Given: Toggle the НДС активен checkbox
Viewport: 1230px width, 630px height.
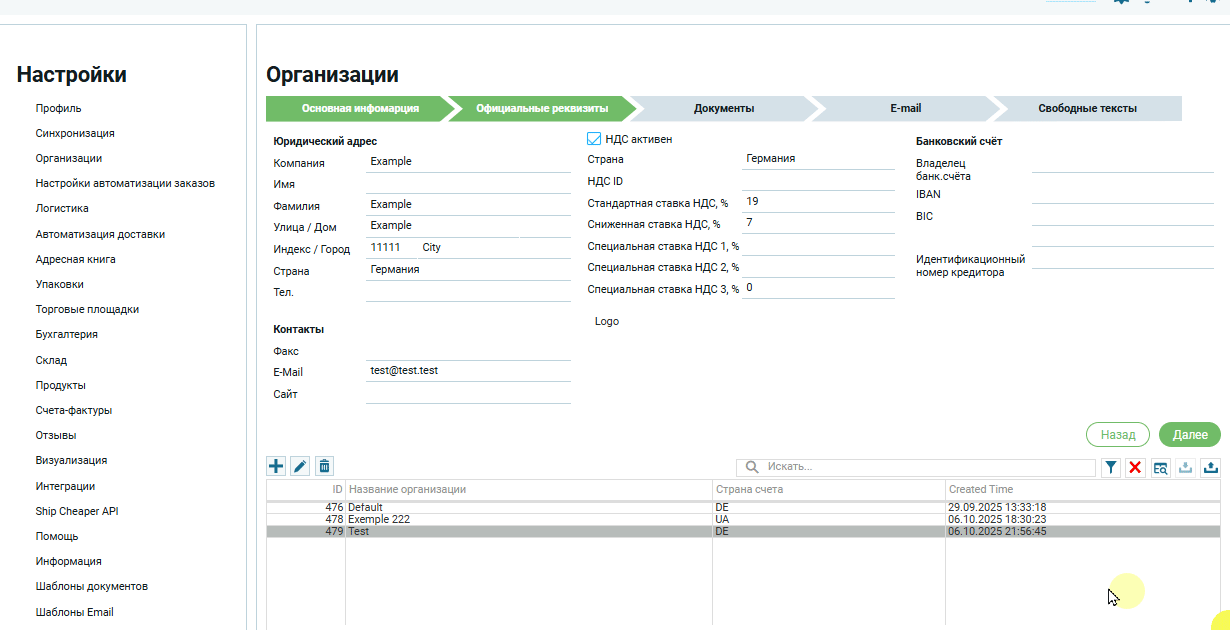Looking at the screenshot, I should (x=594, y=139).
